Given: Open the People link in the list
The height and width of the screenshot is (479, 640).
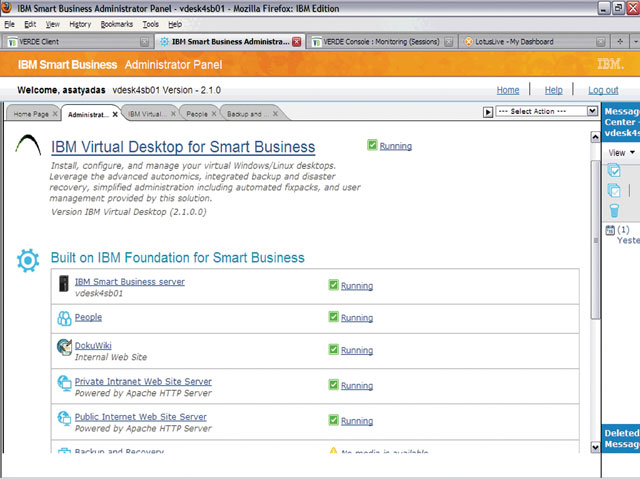Looking at the screenshot, I should pyautogui.click(x=88, y=317).
